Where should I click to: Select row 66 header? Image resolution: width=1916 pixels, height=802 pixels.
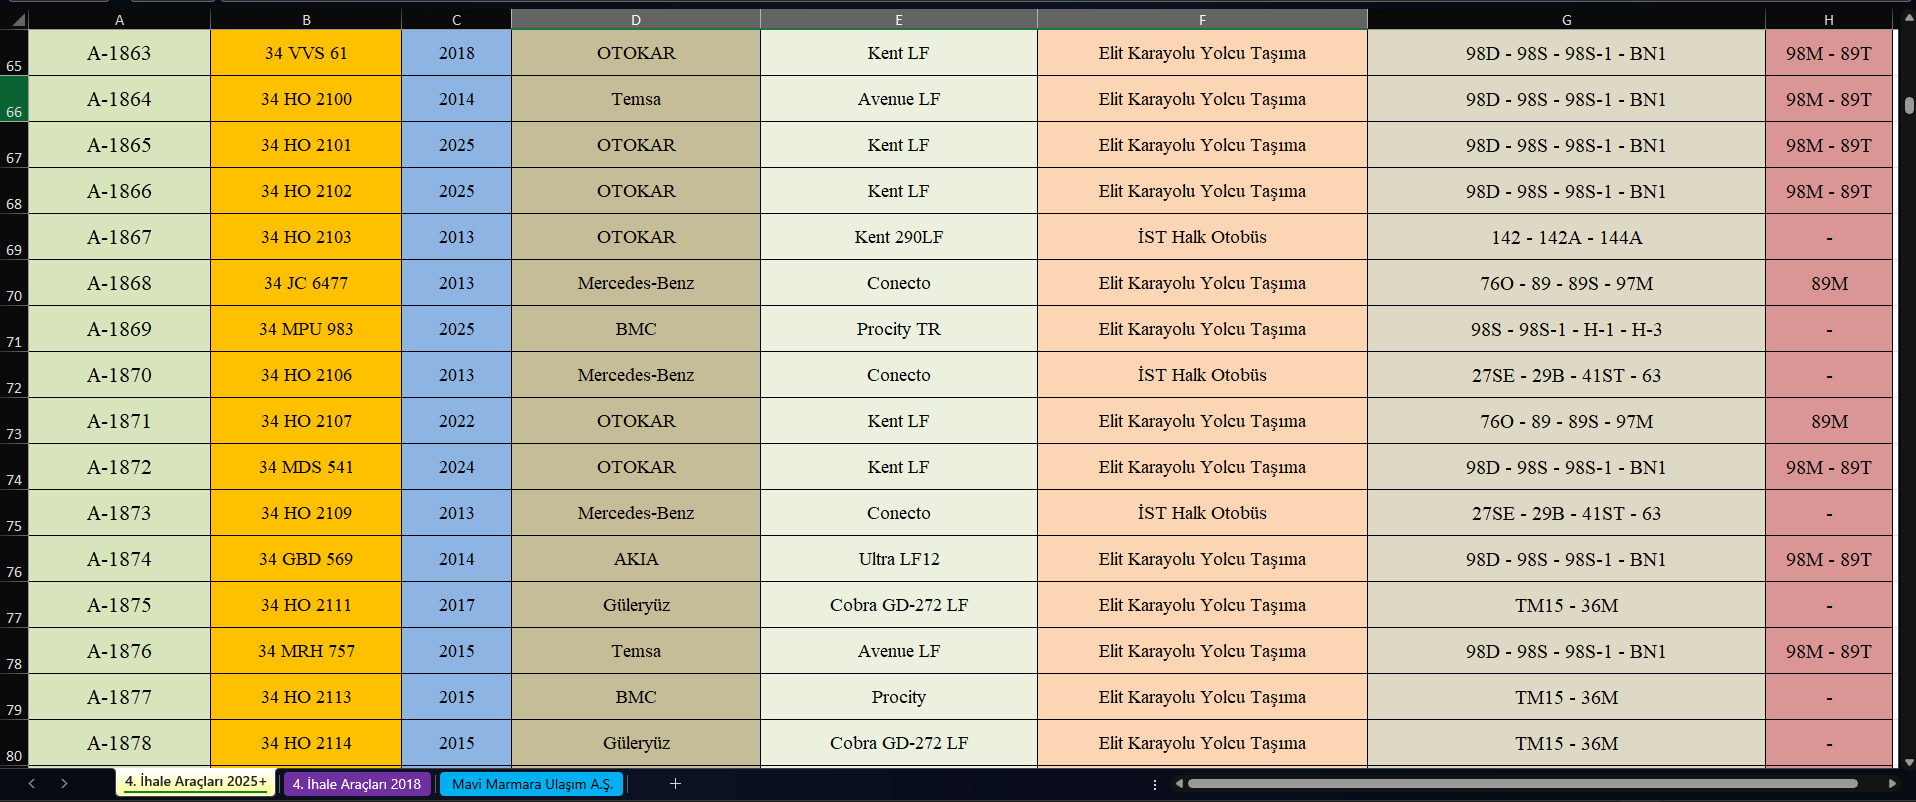click(14, 100)
